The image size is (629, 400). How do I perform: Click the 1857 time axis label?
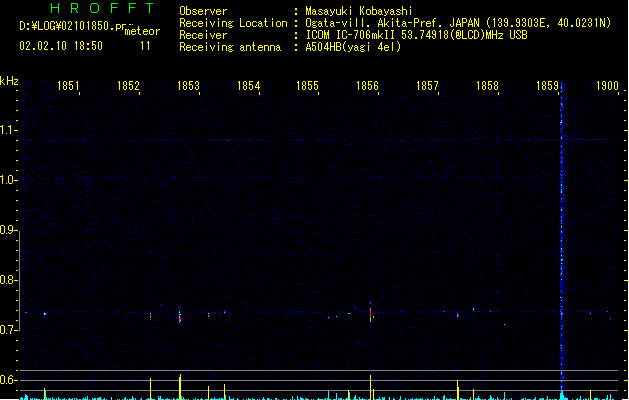(427, 85)
